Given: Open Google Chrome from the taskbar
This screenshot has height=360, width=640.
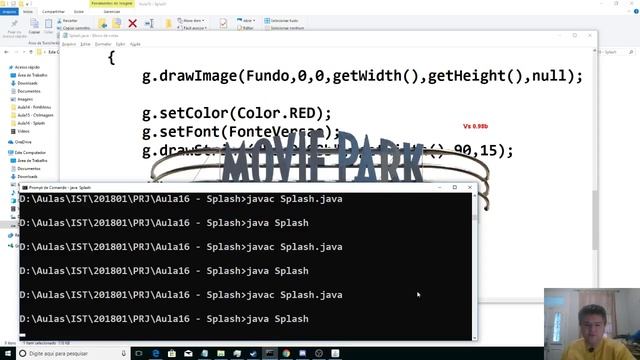Looking at the screenshot, I should click(286, 353).
